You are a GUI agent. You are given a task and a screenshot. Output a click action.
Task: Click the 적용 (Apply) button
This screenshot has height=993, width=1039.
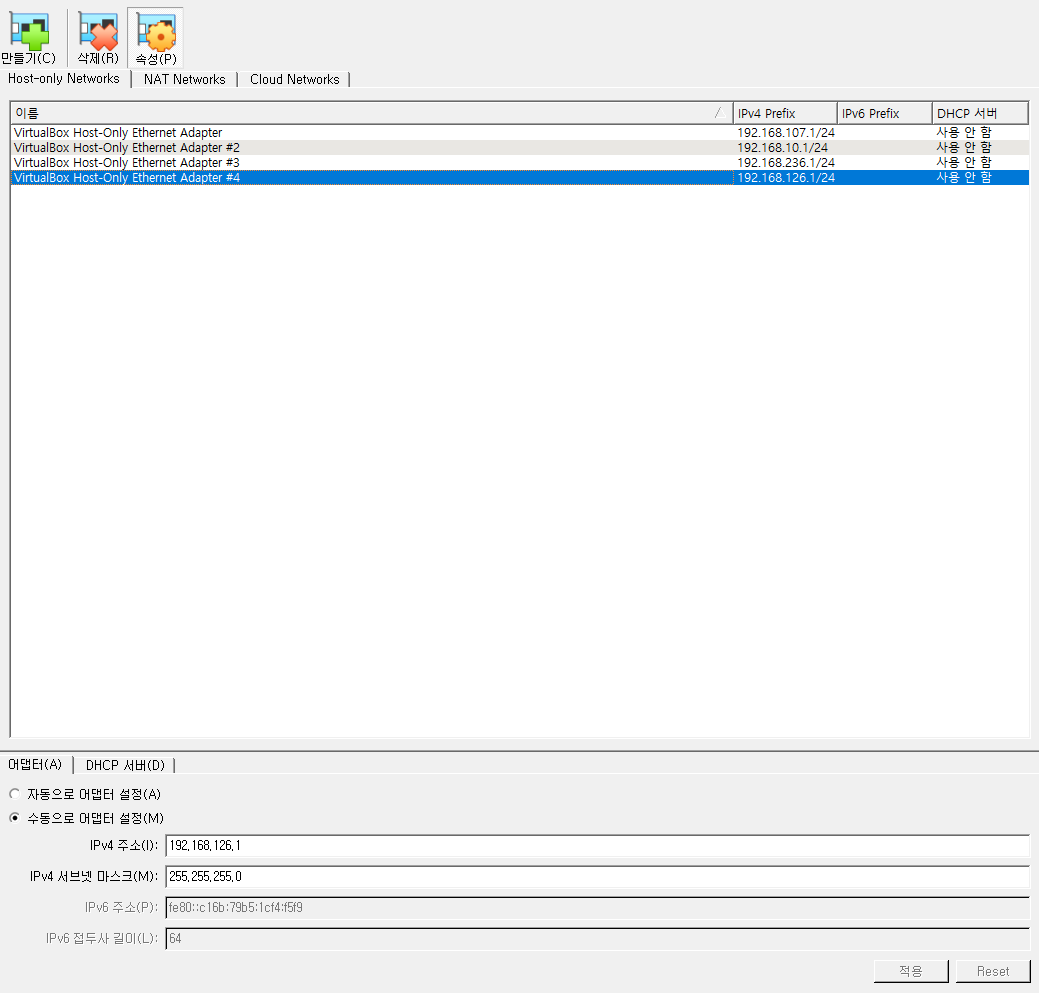pyautogui.click(x=911, y=971)
